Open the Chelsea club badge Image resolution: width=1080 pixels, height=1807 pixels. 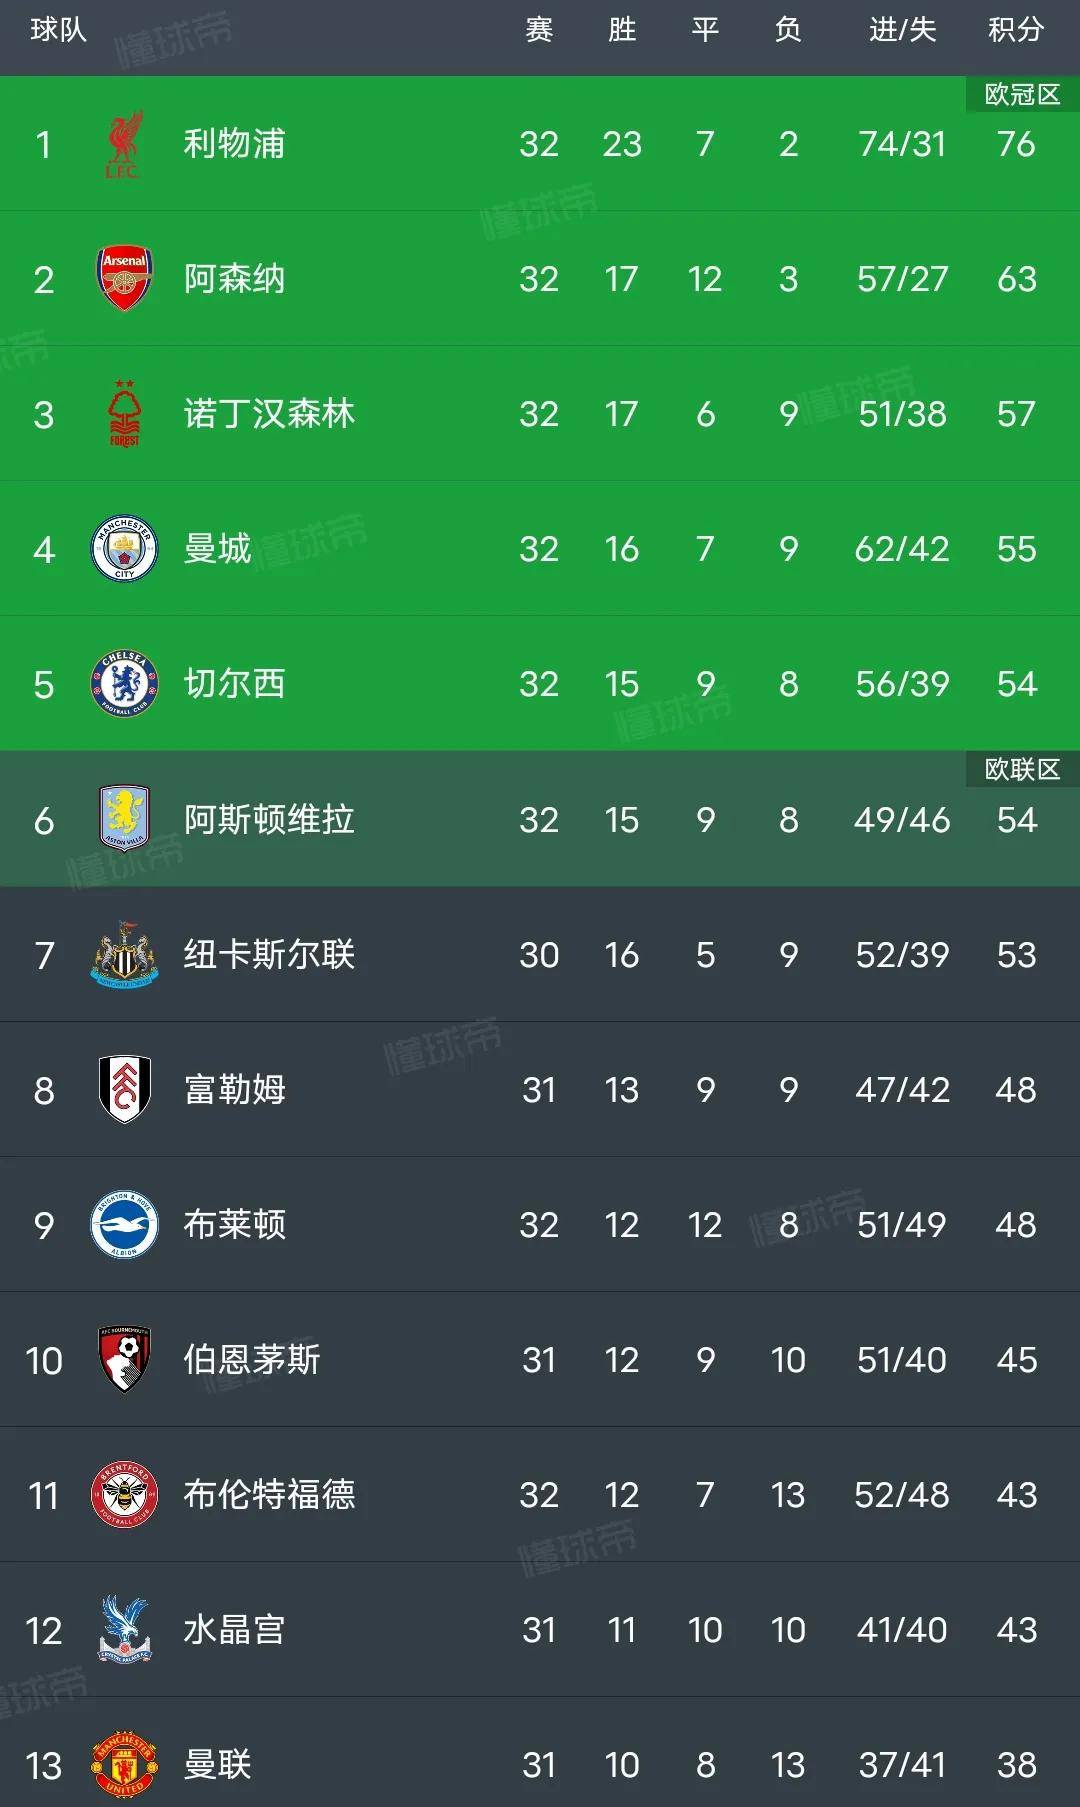[124, 684]
